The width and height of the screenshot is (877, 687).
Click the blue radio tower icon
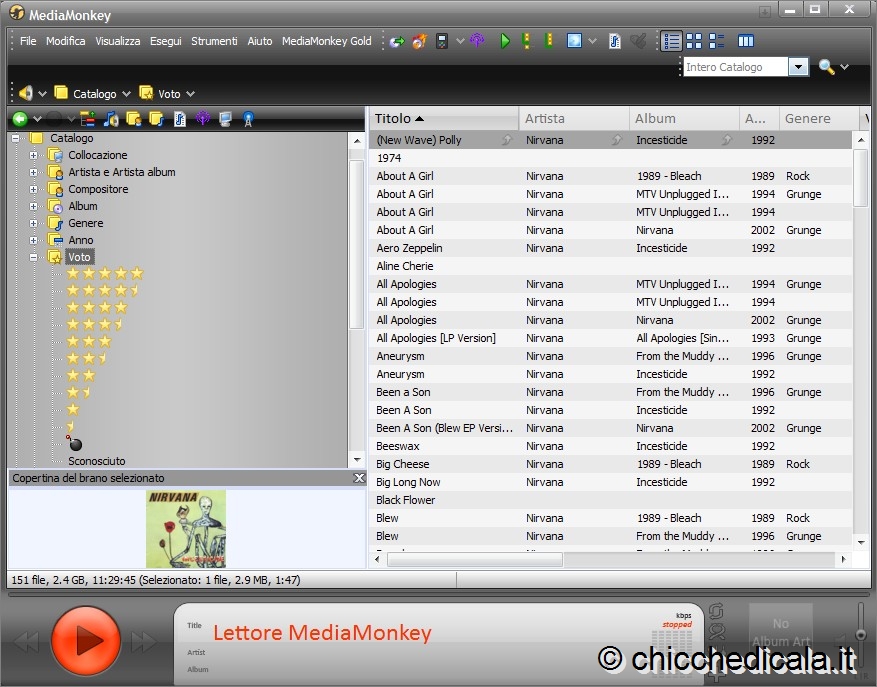[248, 119]
